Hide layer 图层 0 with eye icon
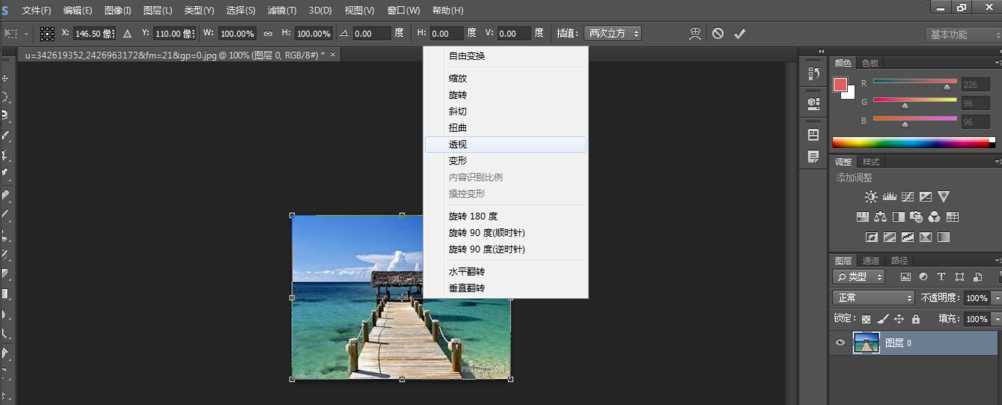The width and height of the screenshot is (1002, 405). [840, 343]
